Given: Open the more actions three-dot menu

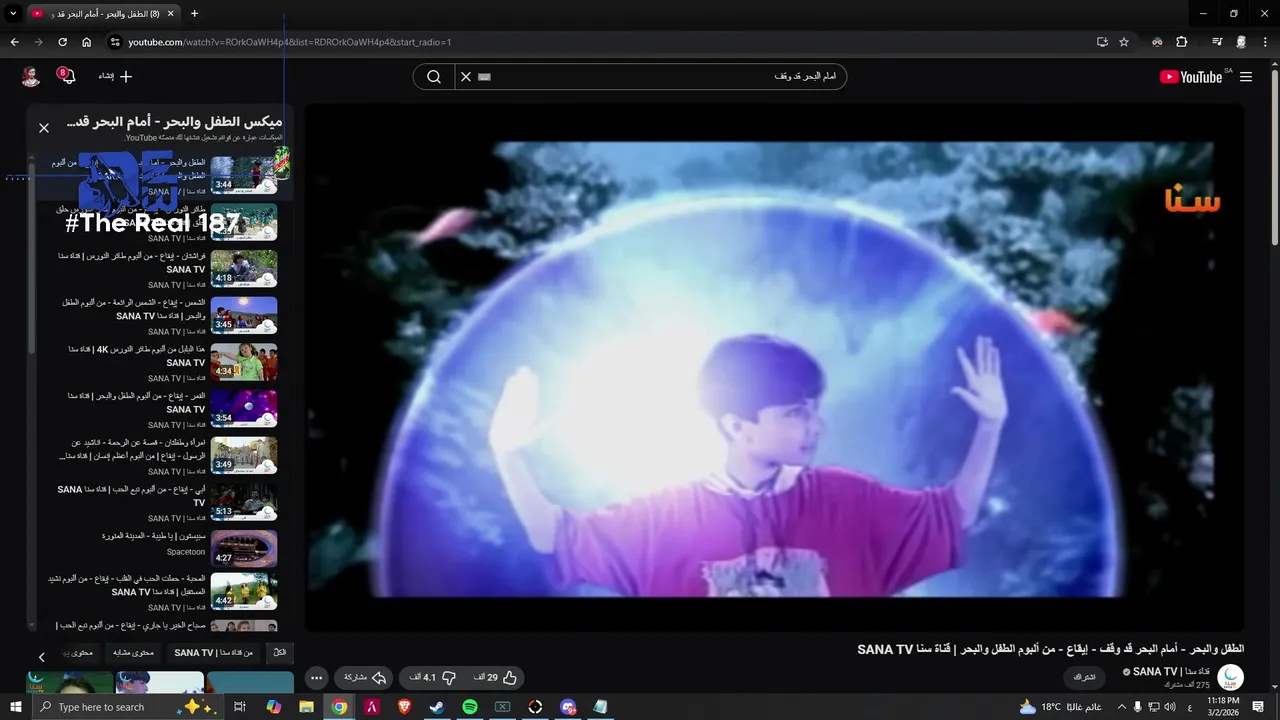Looking at the screenshot, I should pyautogui.click(x=317, y=678).
